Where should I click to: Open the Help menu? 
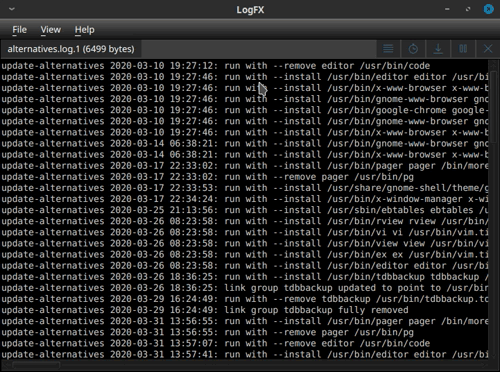85,30
